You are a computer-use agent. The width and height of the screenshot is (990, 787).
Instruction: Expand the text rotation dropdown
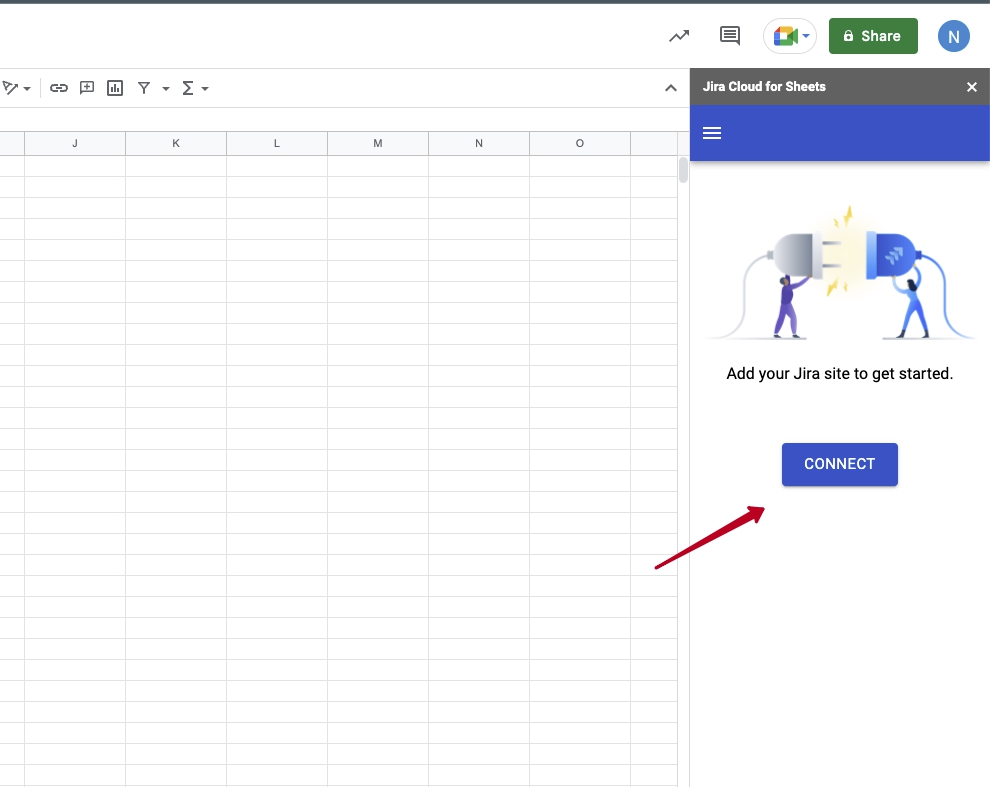click(x=16, y=88)
